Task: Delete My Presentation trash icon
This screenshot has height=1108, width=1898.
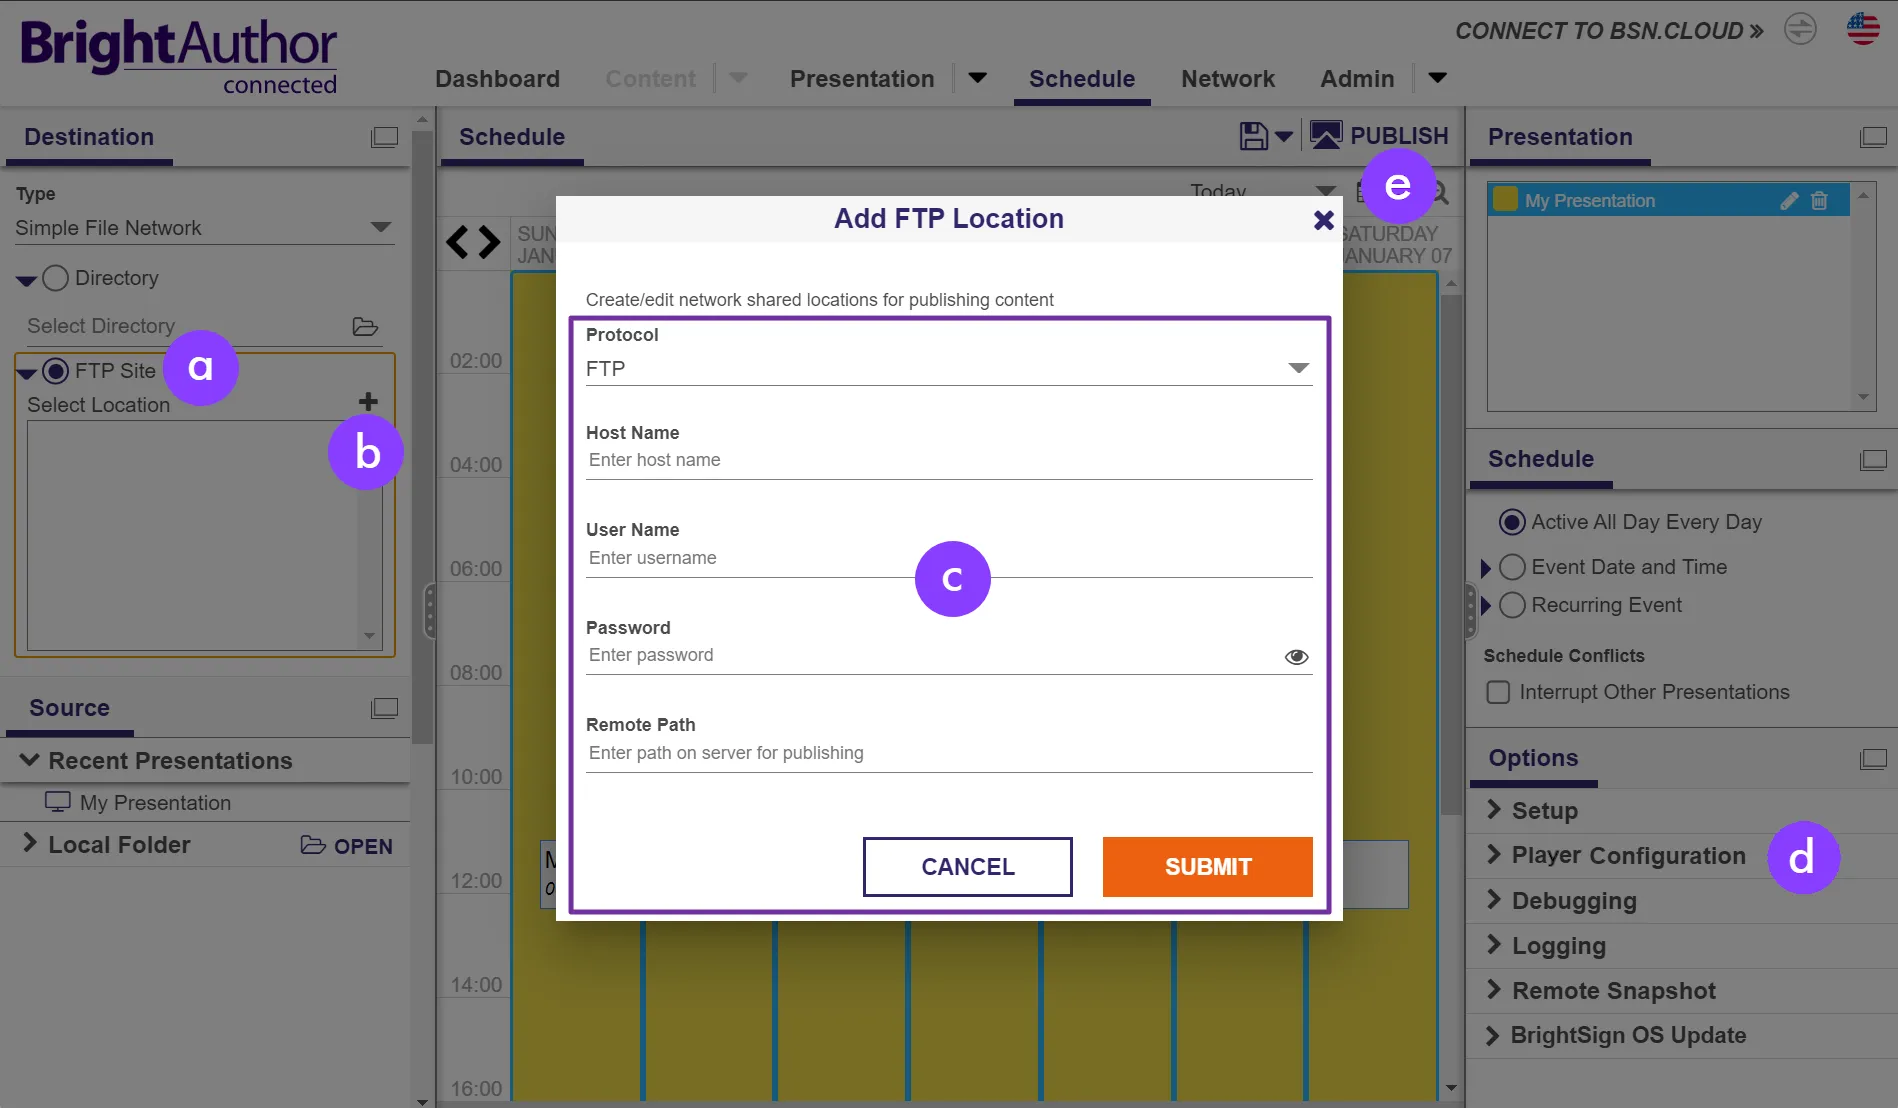Action: [1819, 201]
